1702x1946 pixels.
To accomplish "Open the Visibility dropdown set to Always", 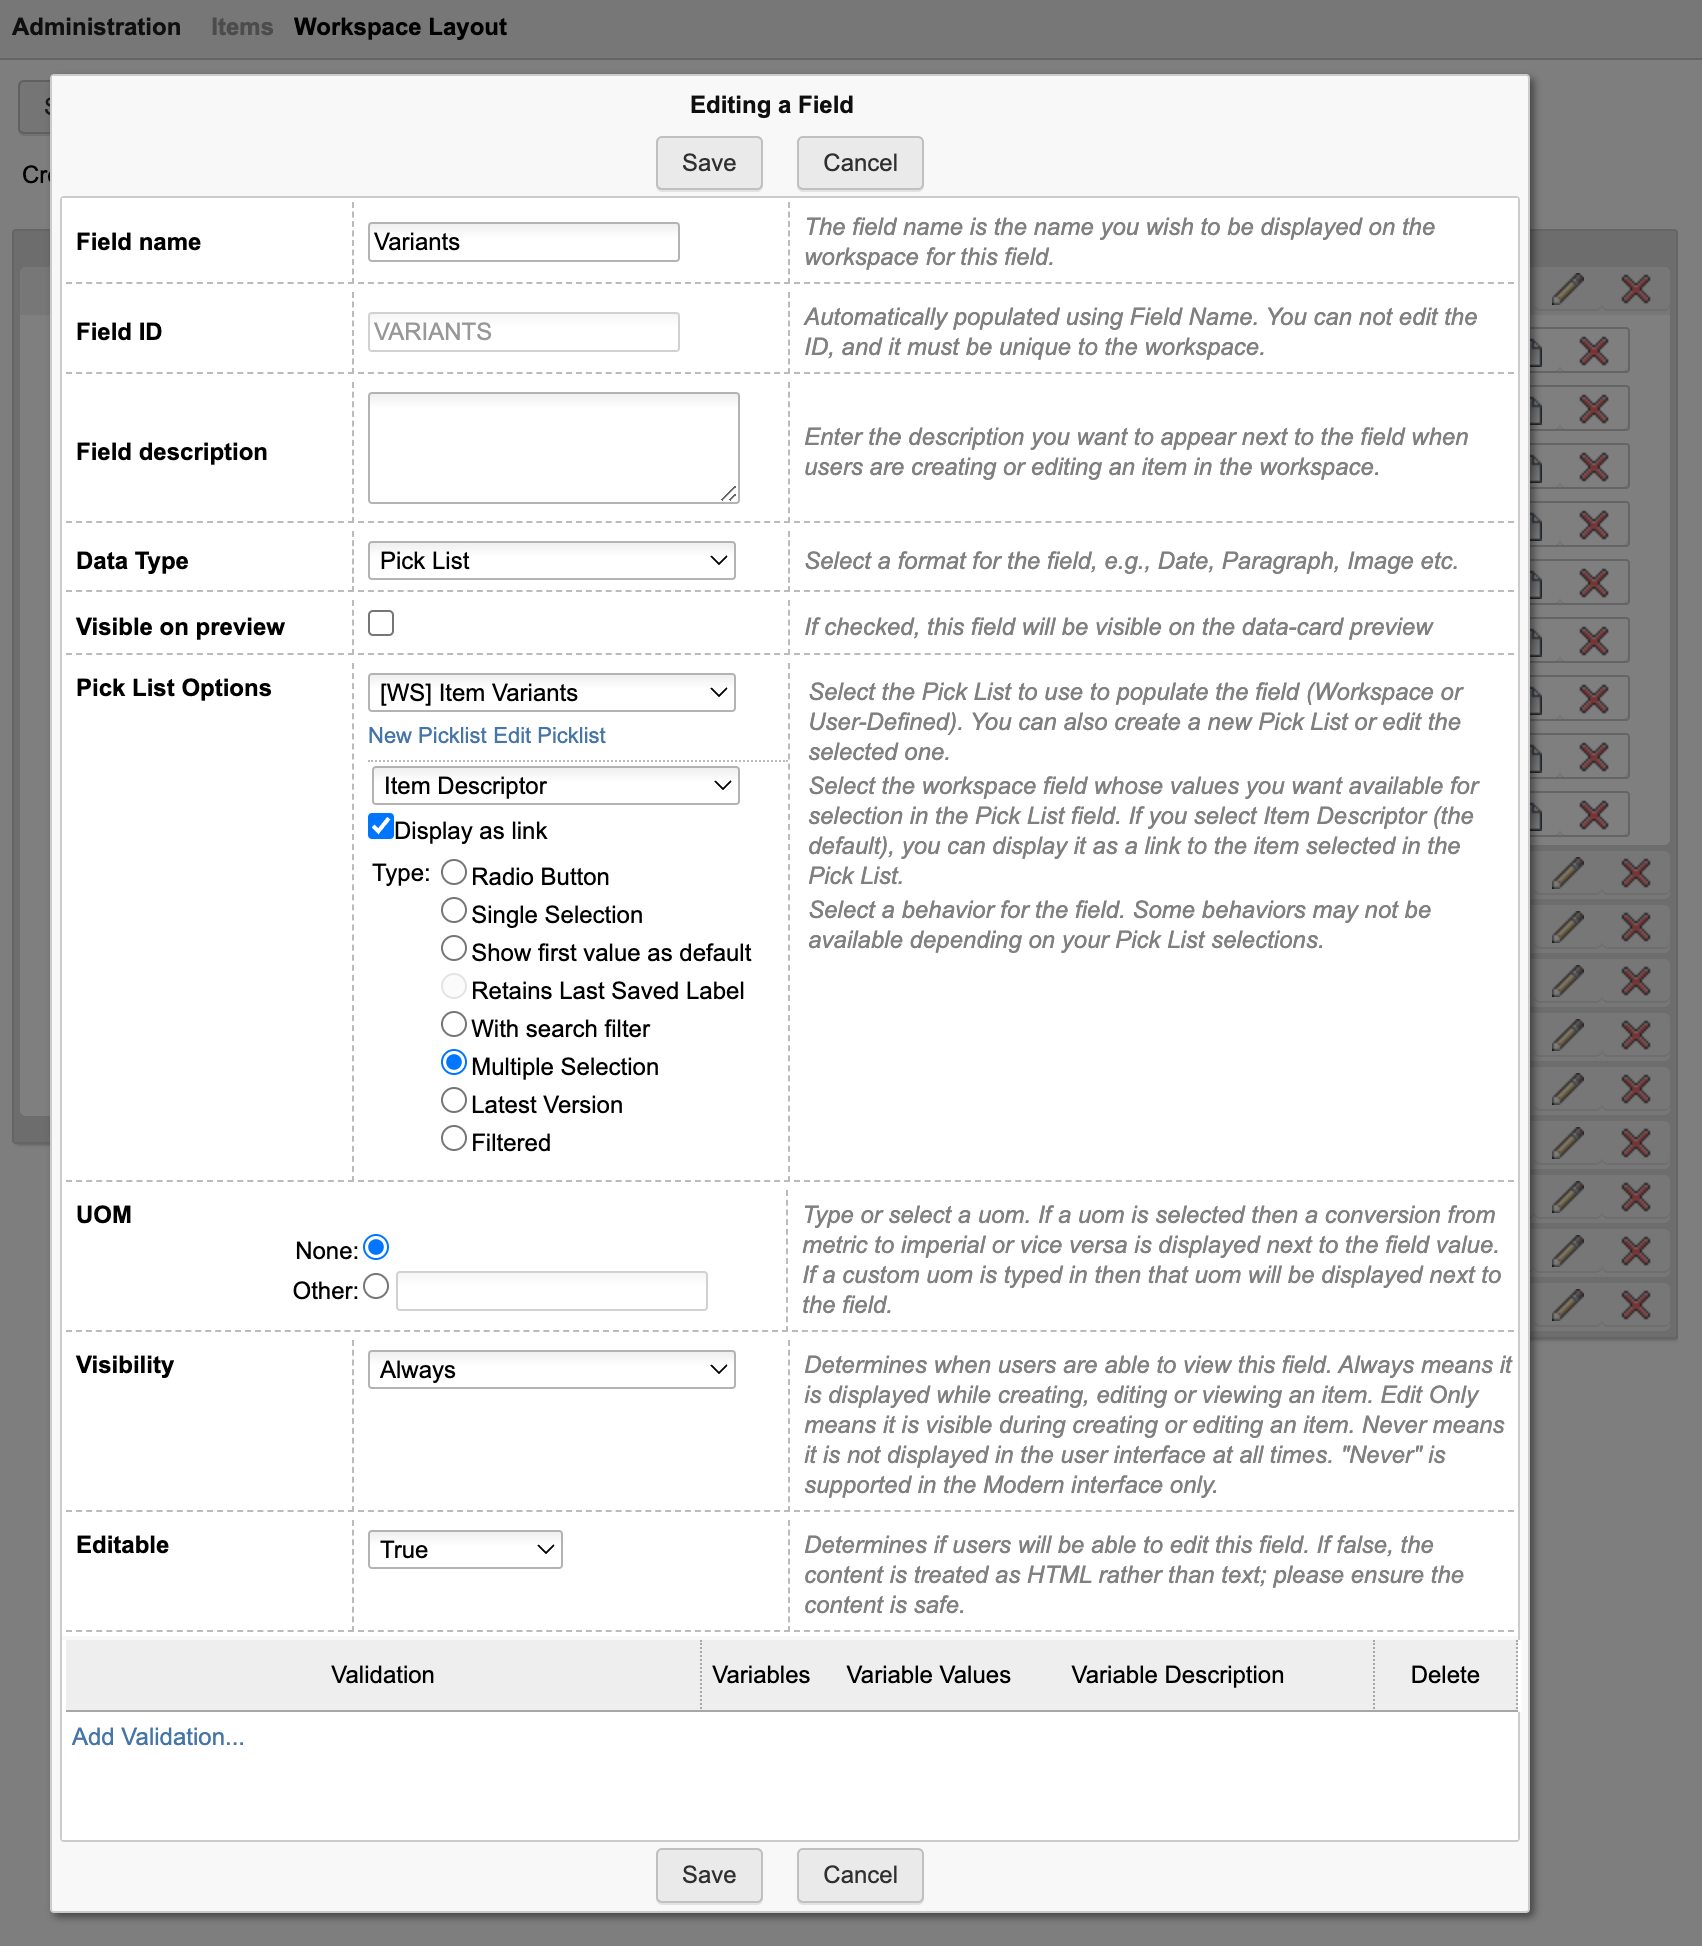I will pos(551,1370).
